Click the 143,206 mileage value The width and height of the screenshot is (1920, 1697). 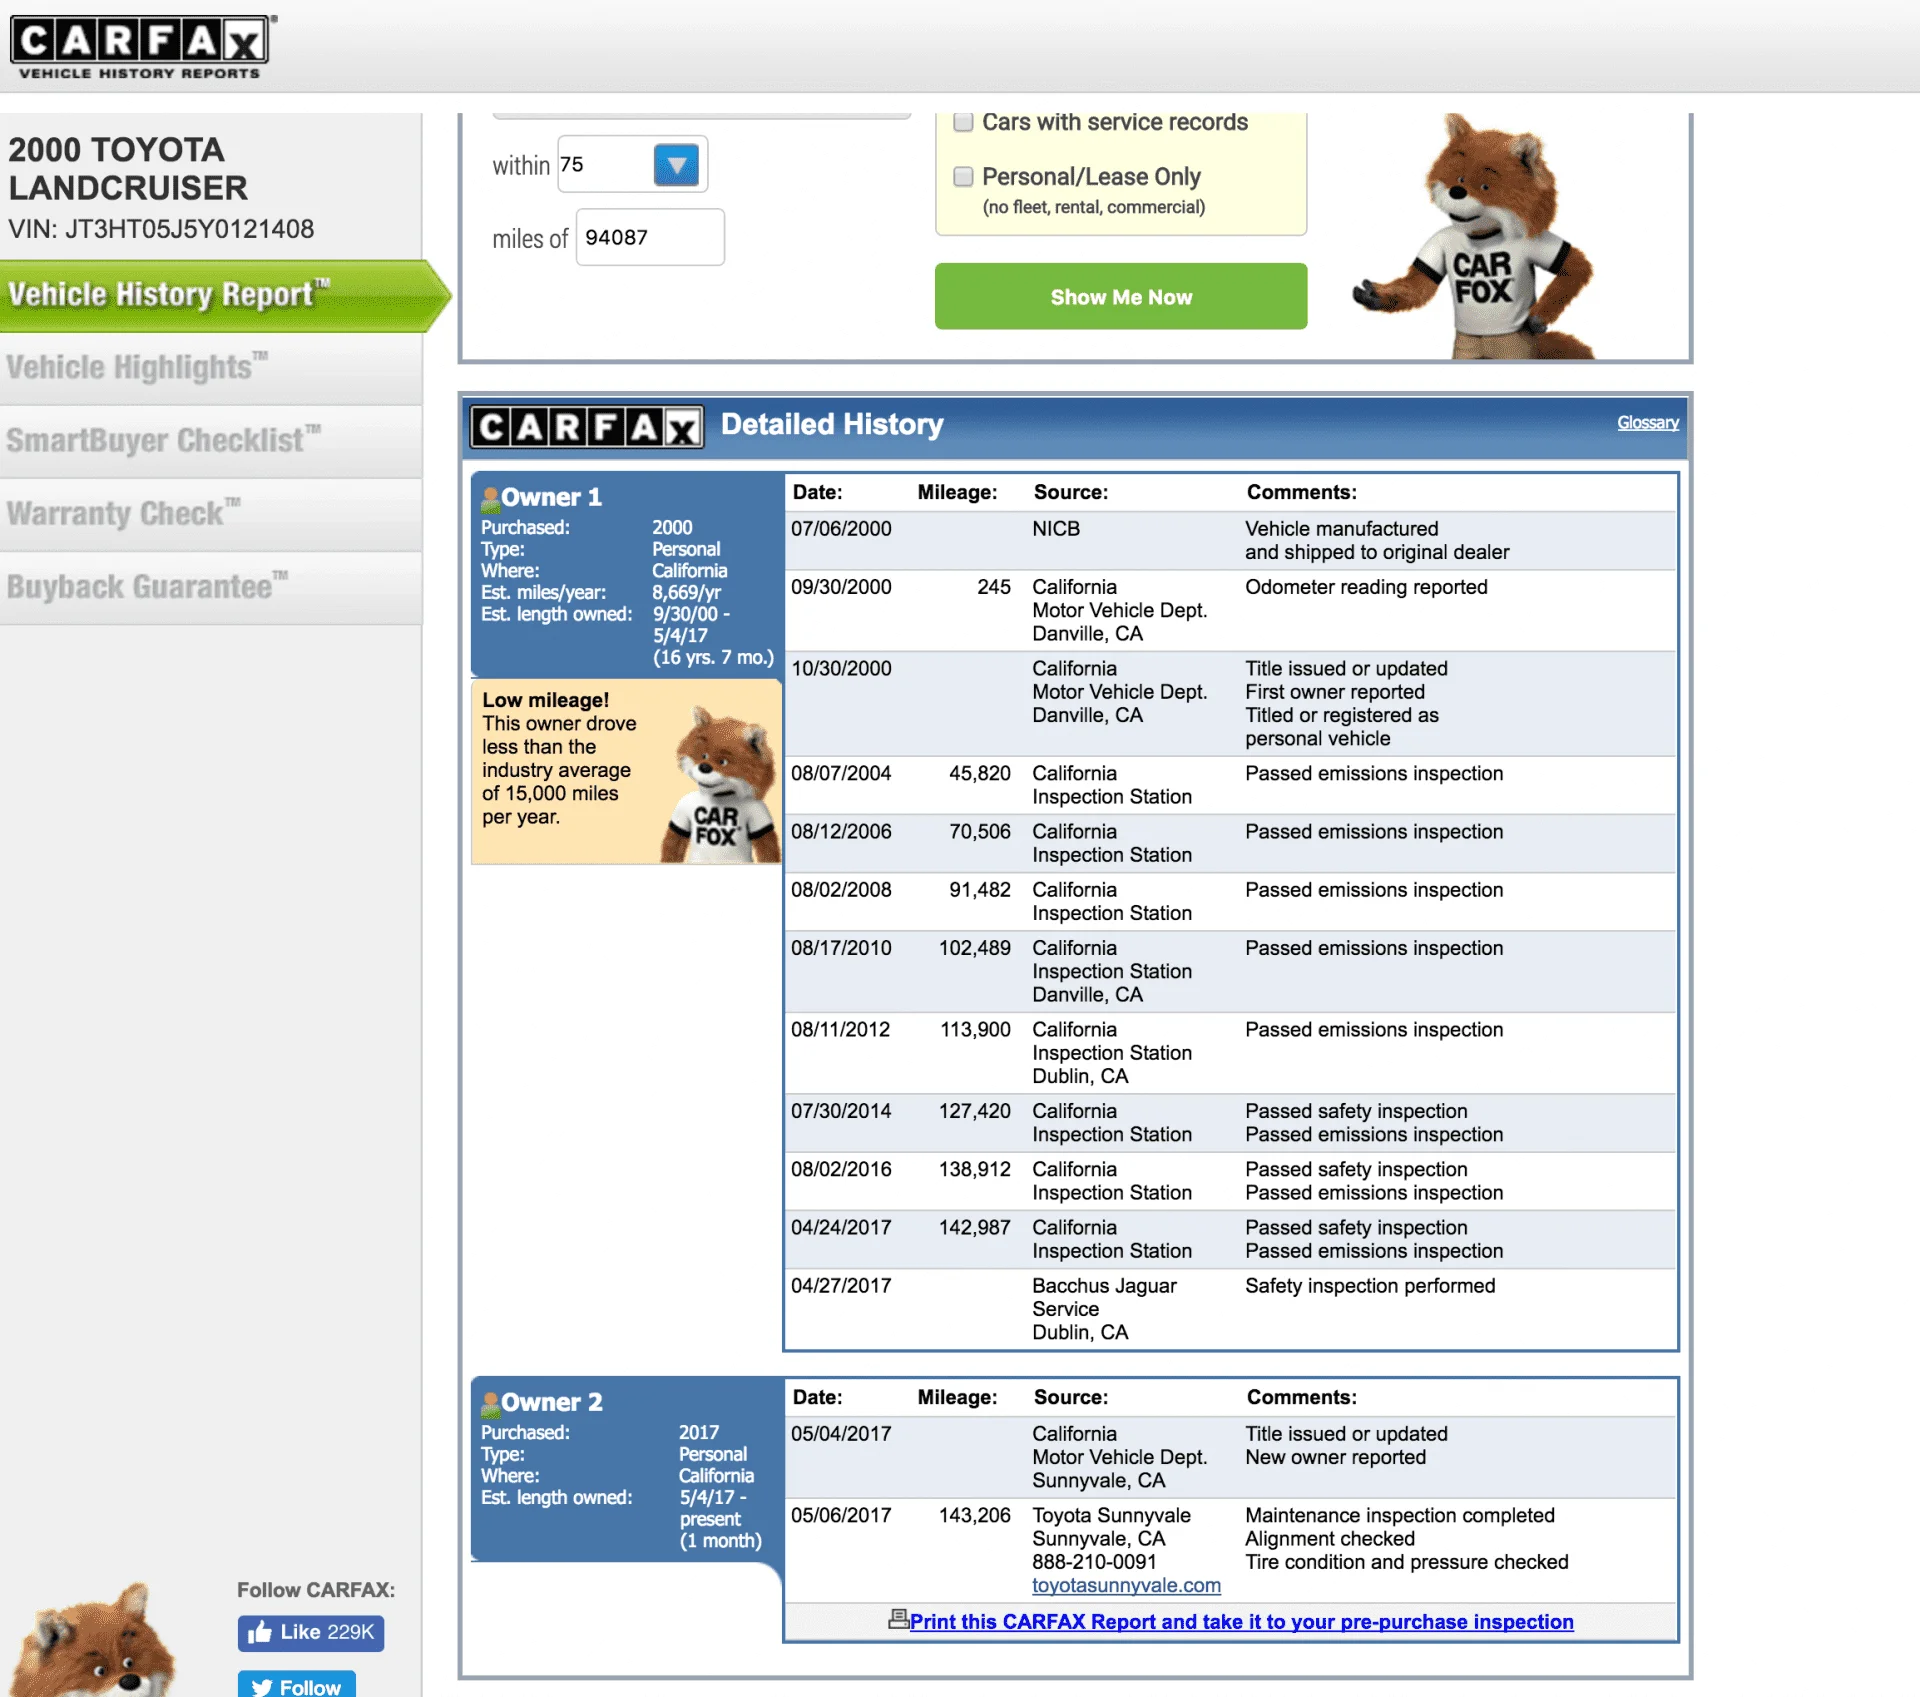(x=975, y=1516)
